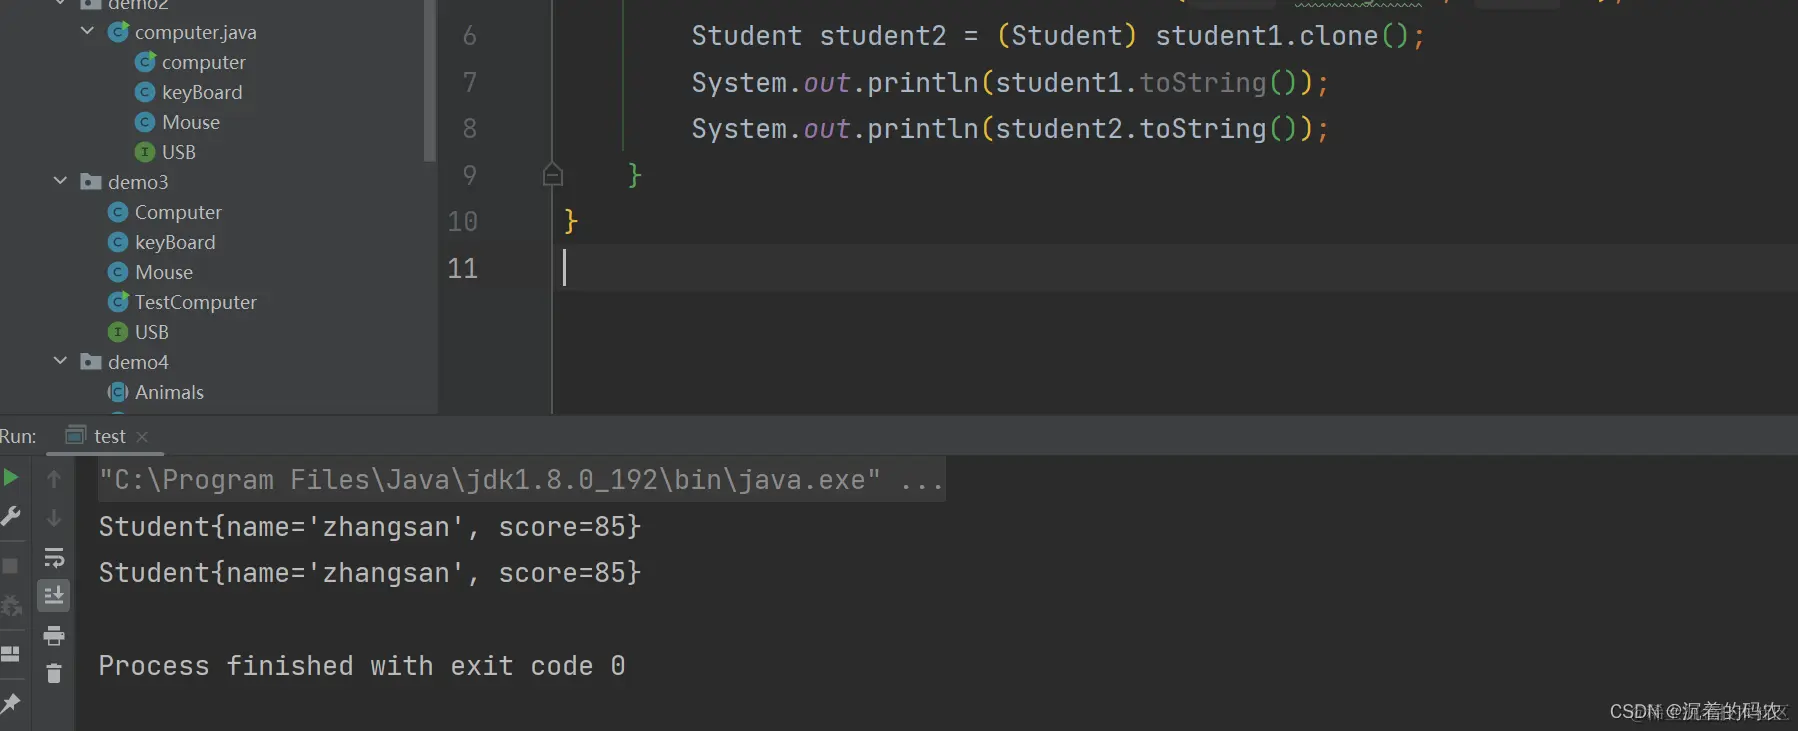Toggle soft-wrap in console output
The width and height of the screenshot is (1798, 731).
[x=54, y=557]
